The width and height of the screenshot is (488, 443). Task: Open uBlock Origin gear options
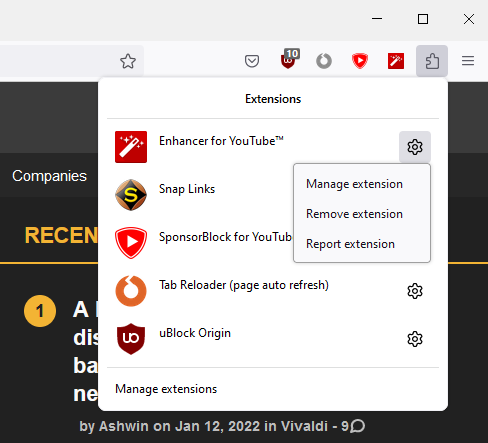[x=415, y=339]
